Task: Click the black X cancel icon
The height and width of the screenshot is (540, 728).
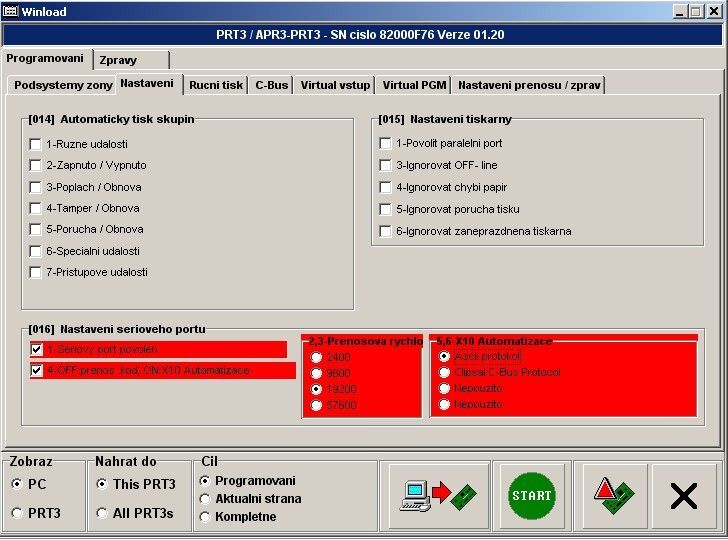Action: click(x=684, y=495)
